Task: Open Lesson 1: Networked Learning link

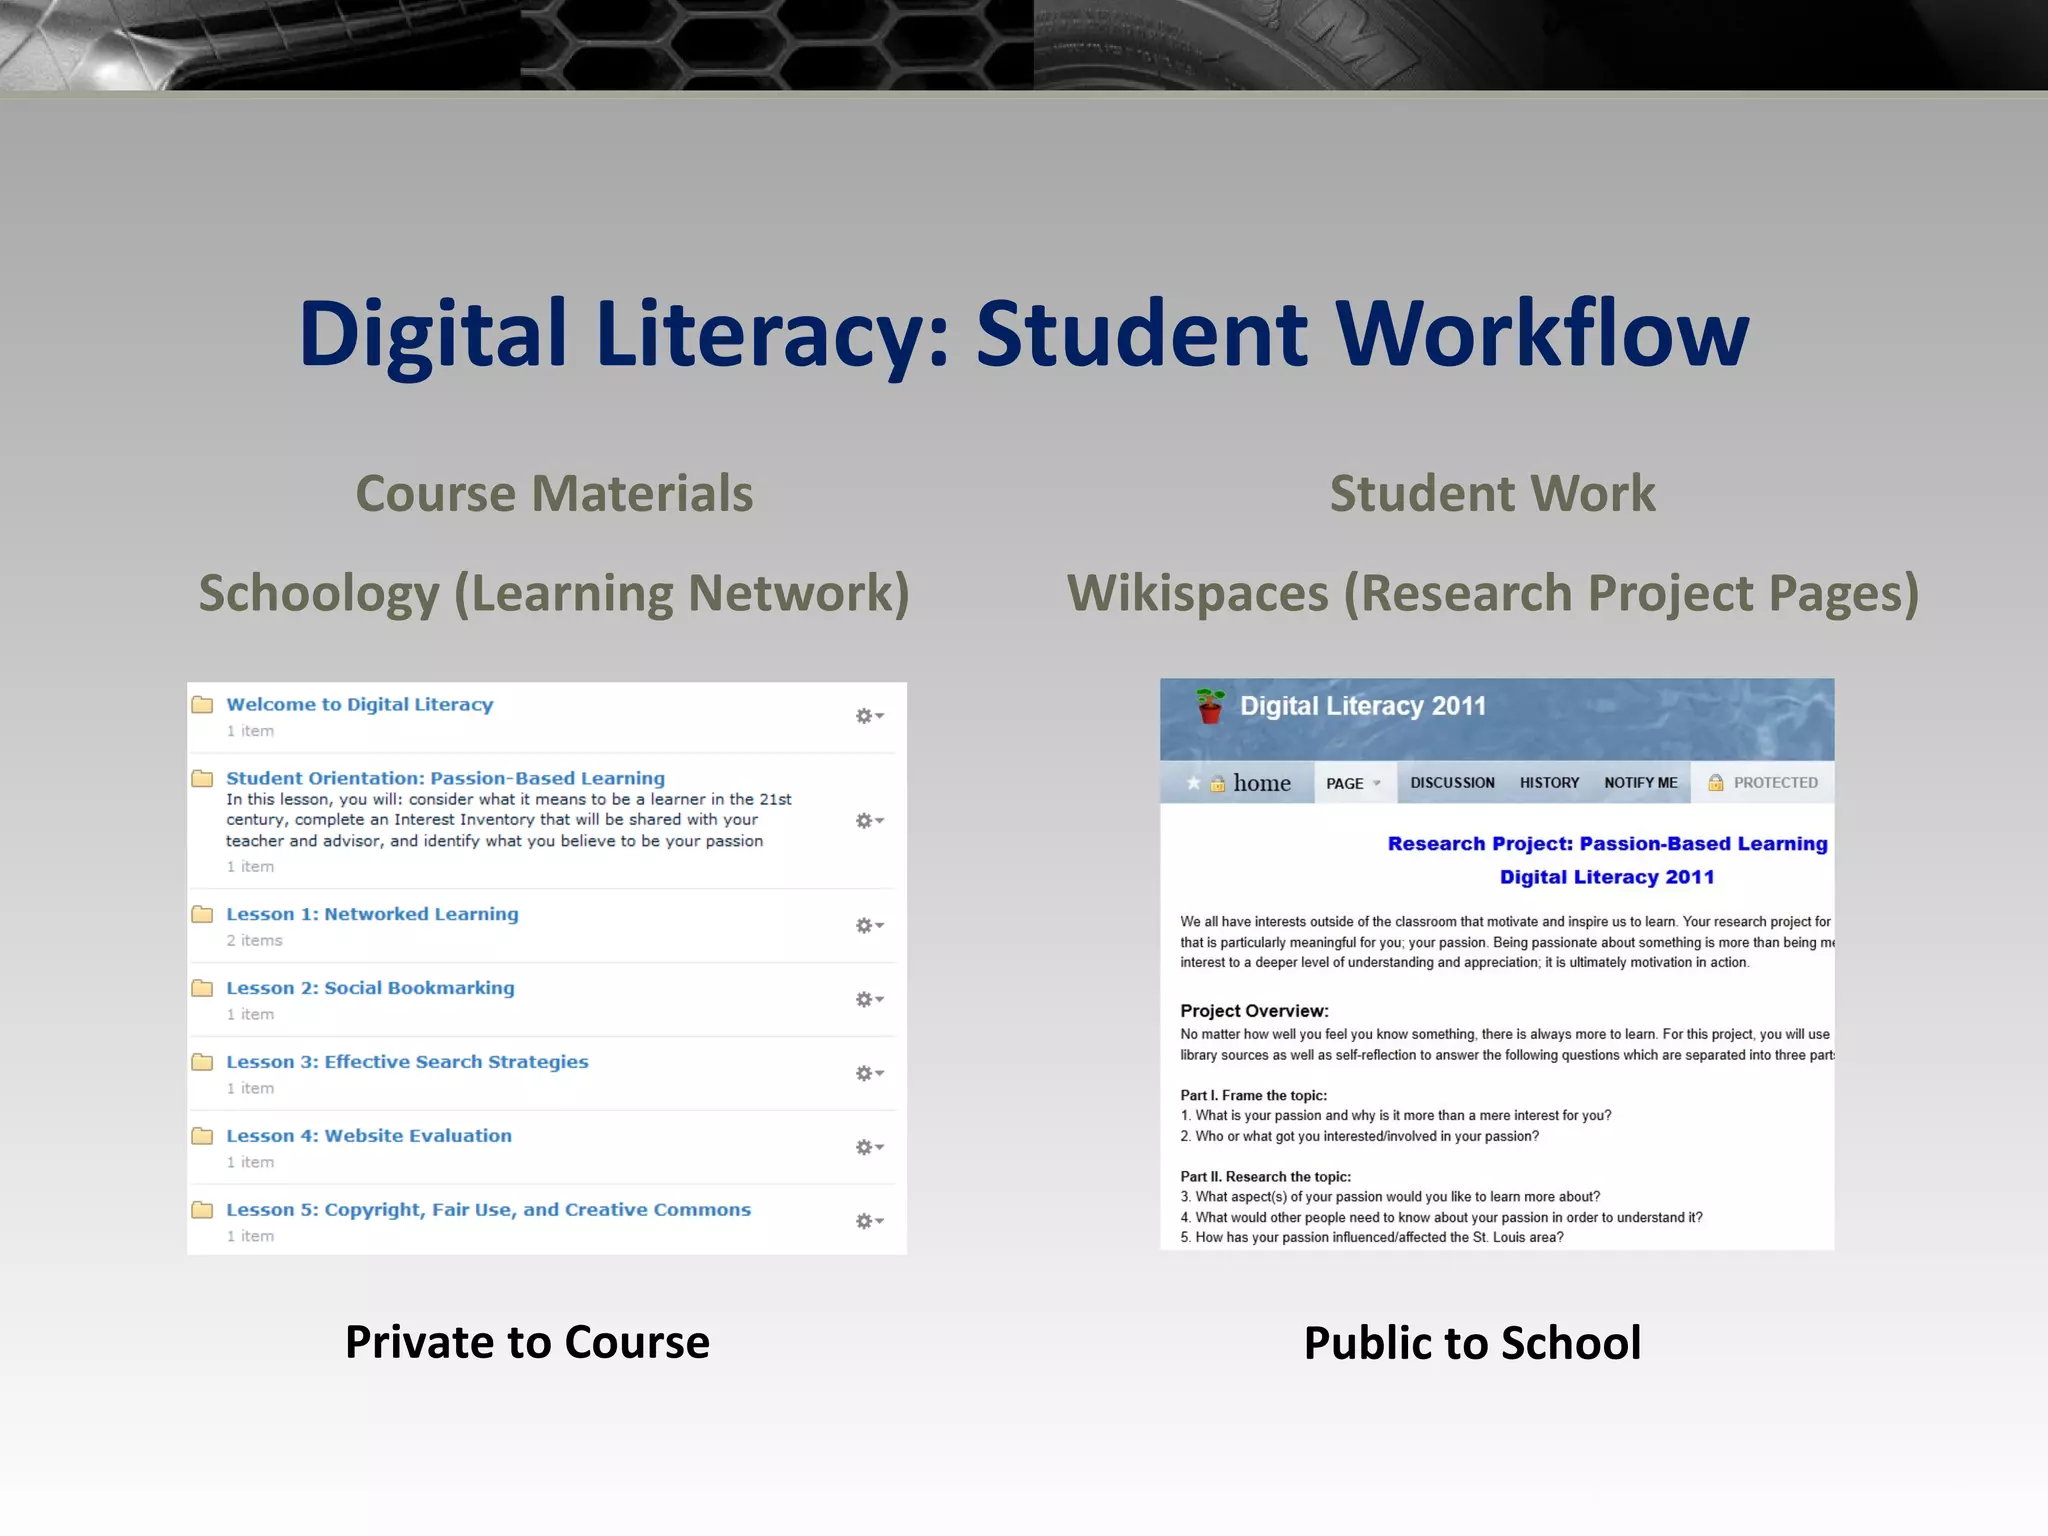Action: 372,914
